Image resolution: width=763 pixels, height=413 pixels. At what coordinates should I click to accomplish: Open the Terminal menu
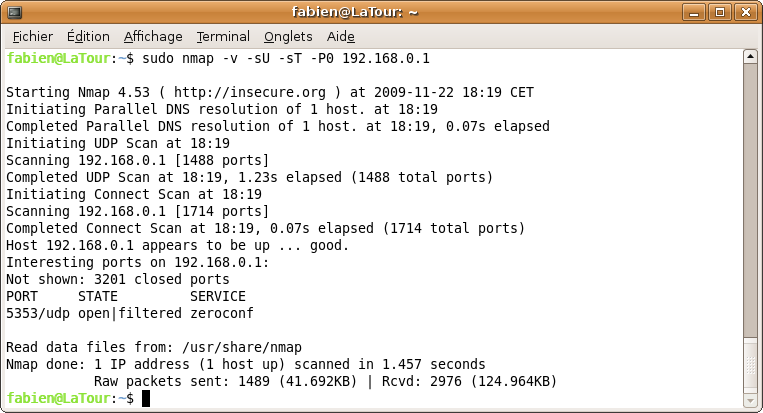pyautogui.click(x=223, y=36)
